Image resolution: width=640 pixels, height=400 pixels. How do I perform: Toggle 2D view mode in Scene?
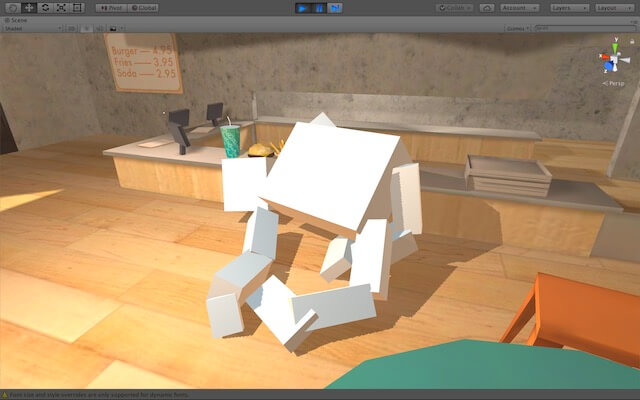tap(71, 29)
